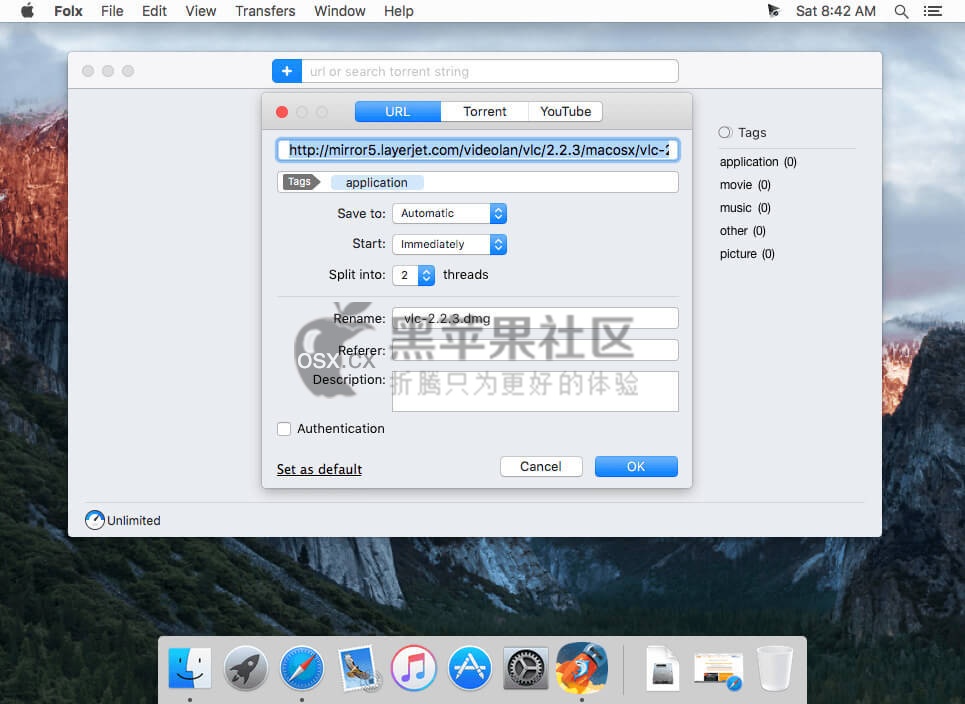Enable the Authentication checkbox
The width and height of the screenshot is (965, 704).
284,429
